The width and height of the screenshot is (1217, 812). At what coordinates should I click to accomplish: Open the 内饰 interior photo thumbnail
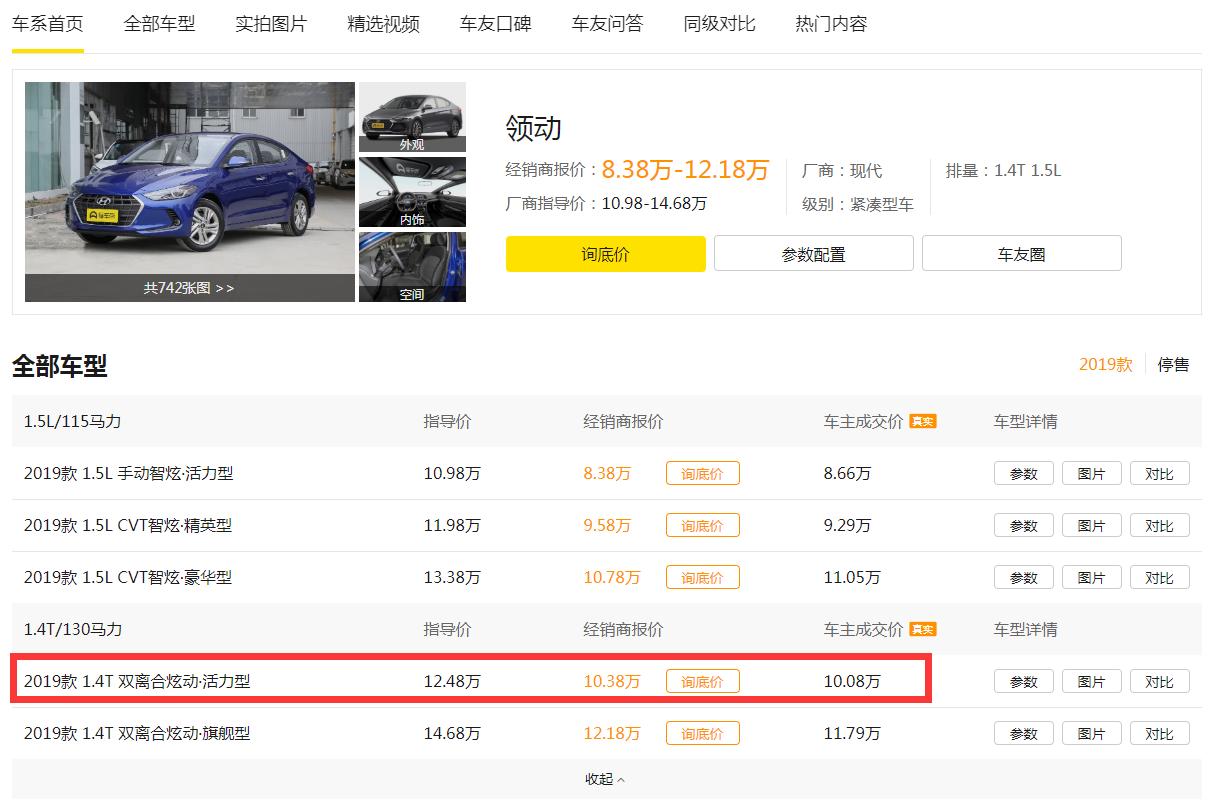tap(412, 191)
